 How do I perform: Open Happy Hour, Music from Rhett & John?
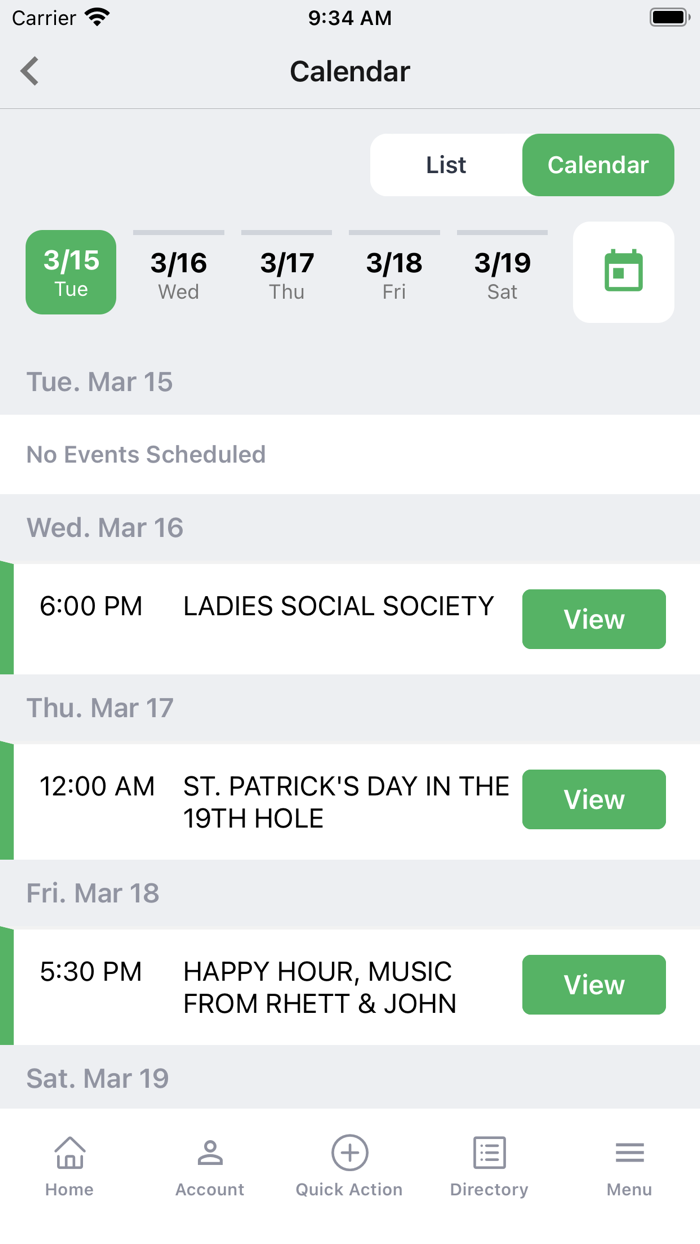(x=593, y=984)
